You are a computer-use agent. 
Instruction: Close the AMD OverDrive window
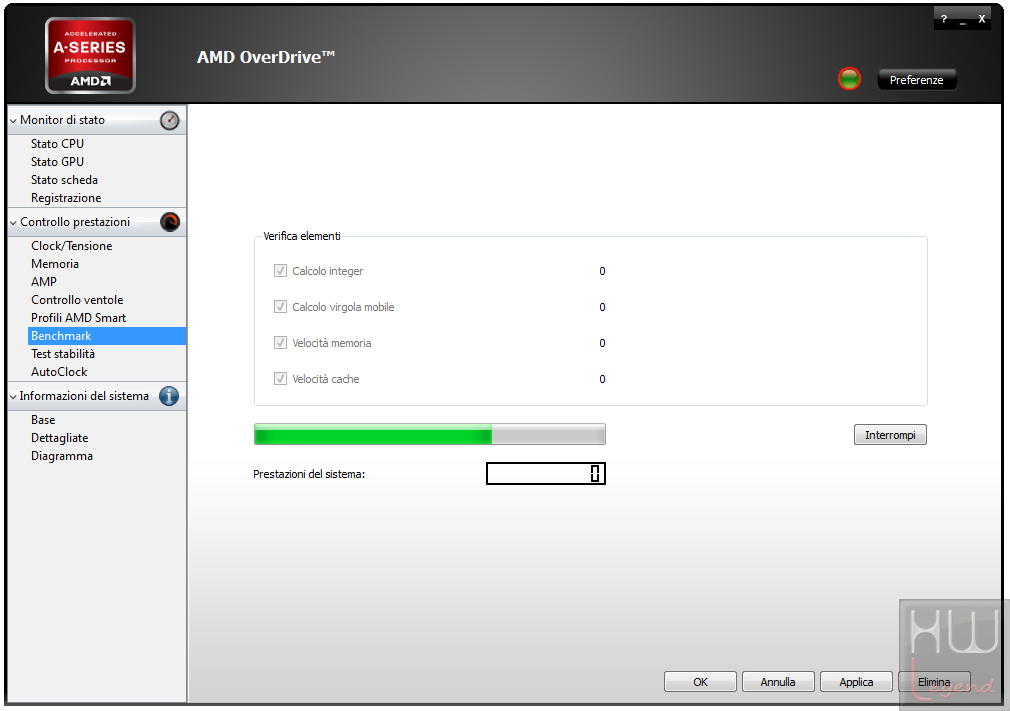coord(982,19)
